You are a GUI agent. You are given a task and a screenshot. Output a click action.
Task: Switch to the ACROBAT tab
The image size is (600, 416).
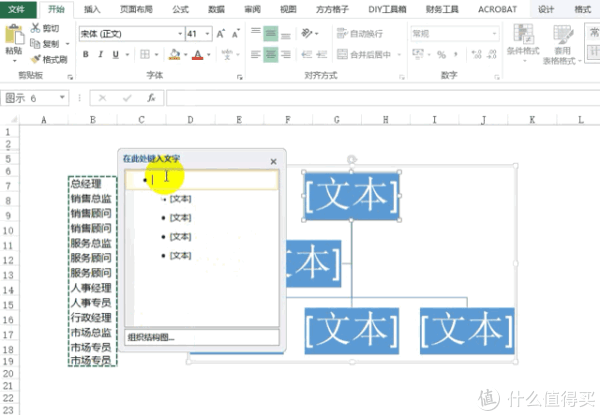pyautogui.click(x=497, y=9)
